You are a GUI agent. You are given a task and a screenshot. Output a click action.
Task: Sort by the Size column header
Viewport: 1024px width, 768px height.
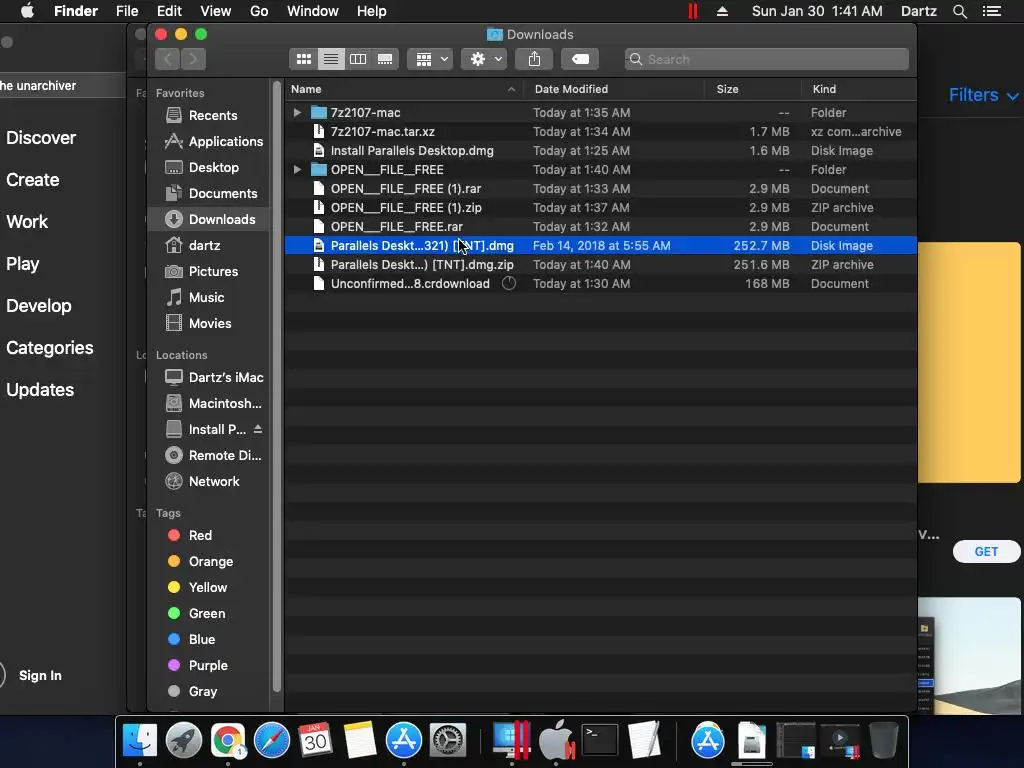753,89
